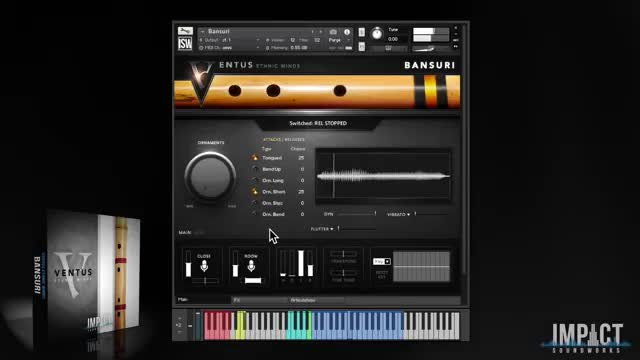This screenshot has height=360, width=640.
Task: Toggle the Orn. Short attack type
Action: click(255, 191)
